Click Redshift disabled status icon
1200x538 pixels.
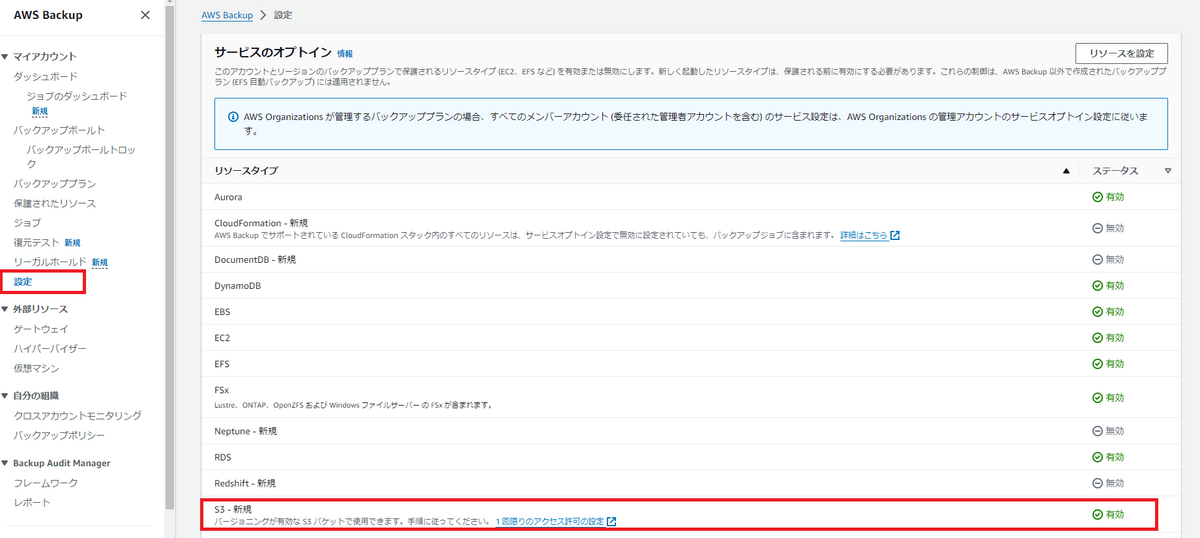click(1097, 483)
